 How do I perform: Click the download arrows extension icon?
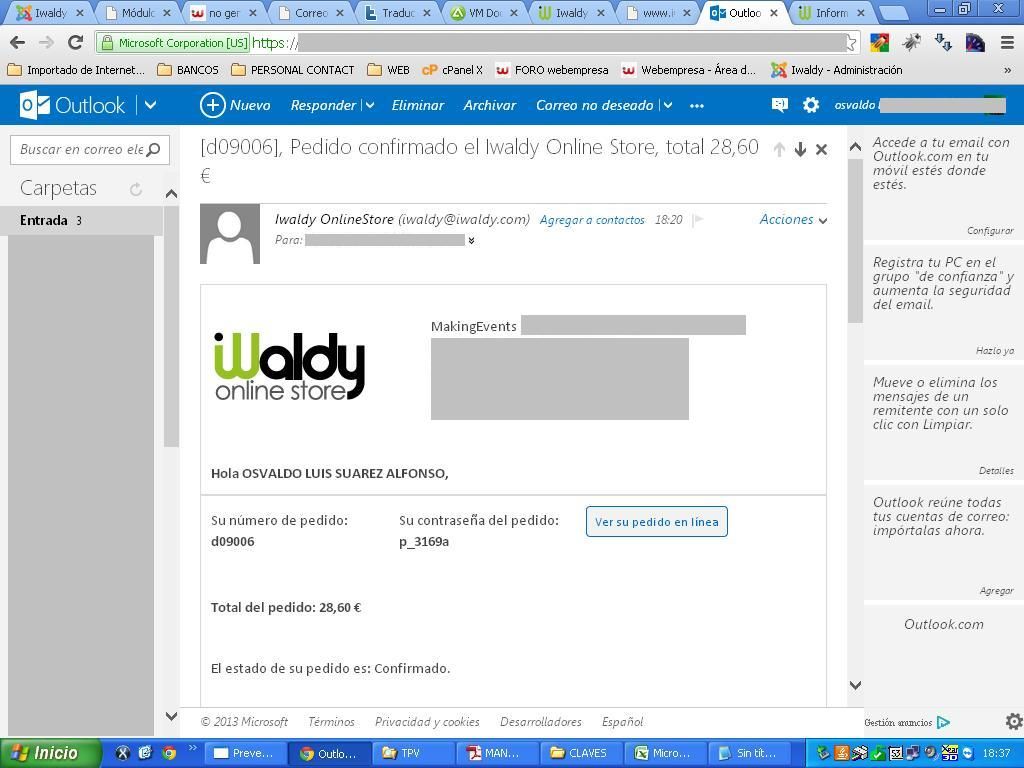point(943,43)
